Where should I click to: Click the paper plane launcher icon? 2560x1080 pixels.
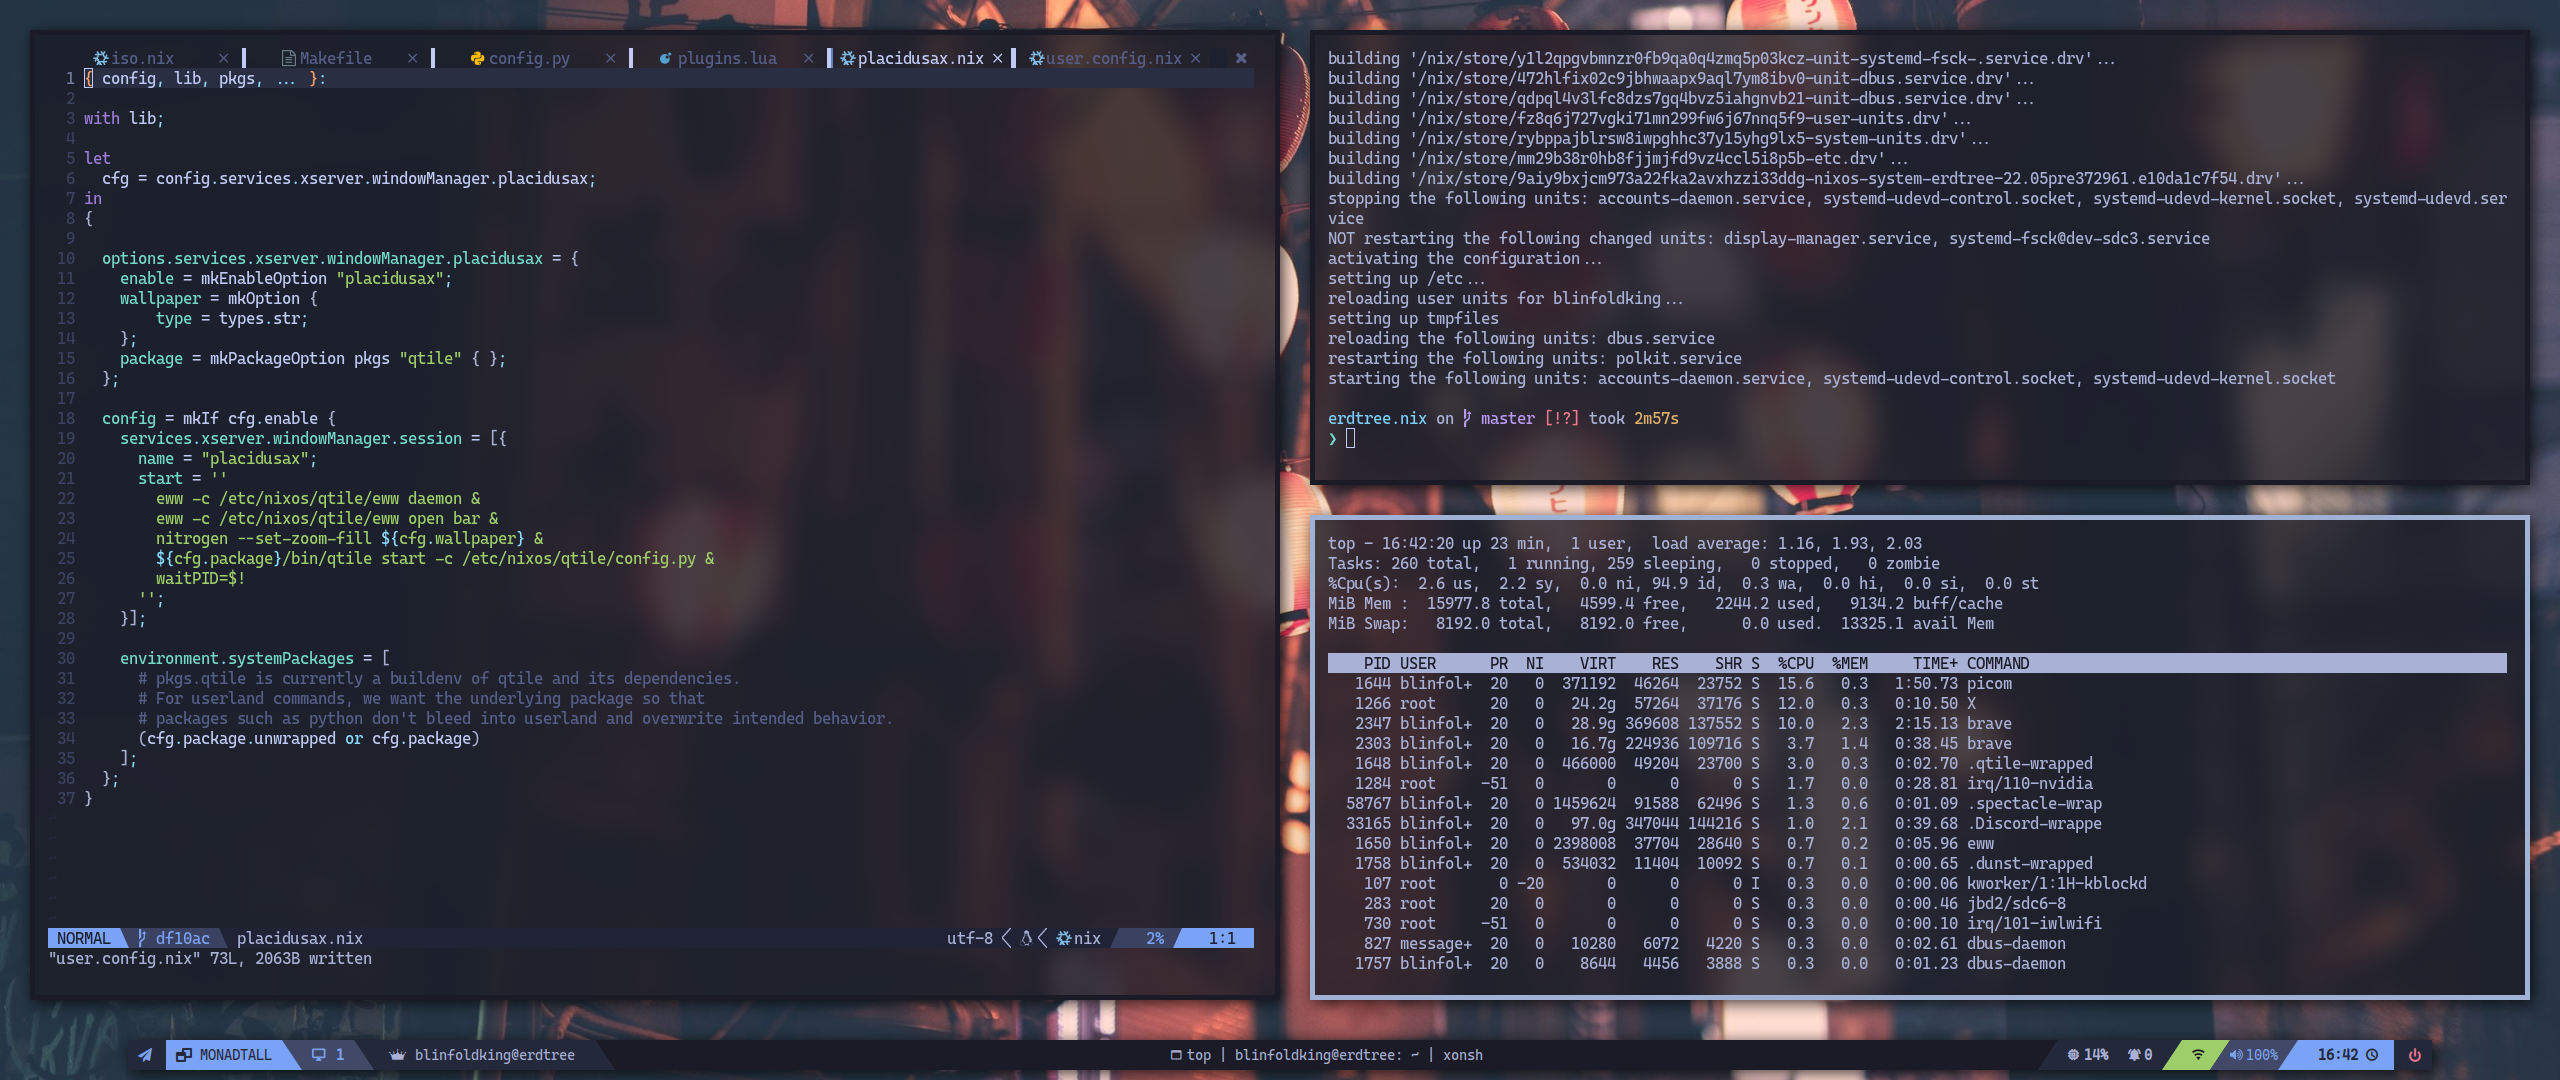[145, 1055]
